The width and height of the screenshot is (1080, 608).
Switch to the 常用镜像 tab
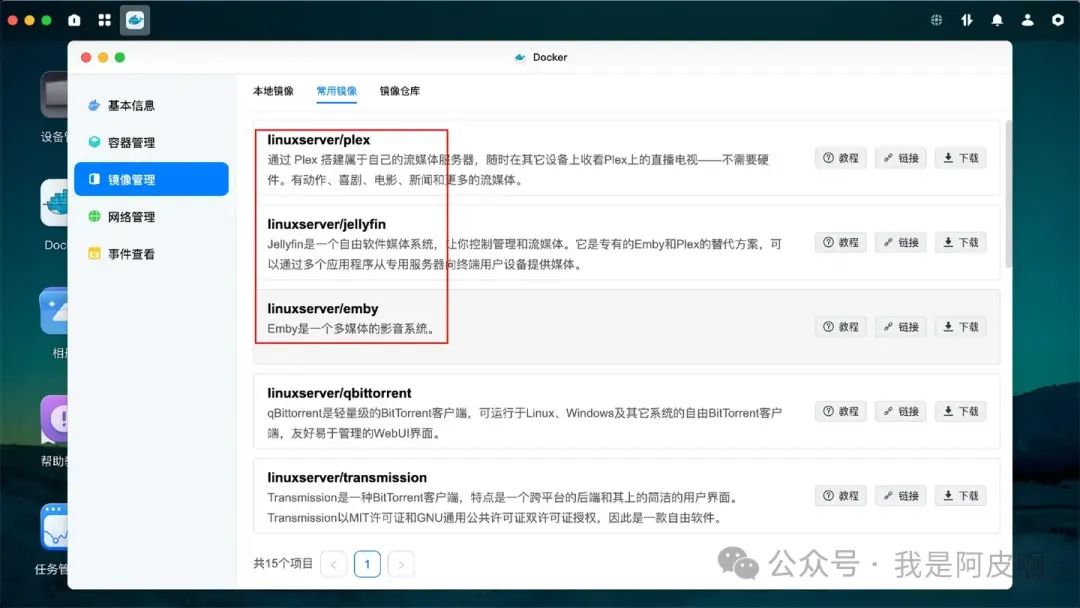point(337,91)
